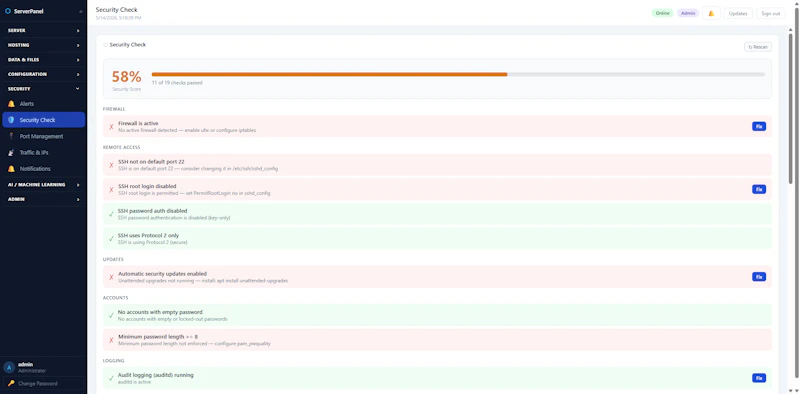Click Change Password button
Image resolution: width=800 pixels, height=394 pixels.
(43, 383)
